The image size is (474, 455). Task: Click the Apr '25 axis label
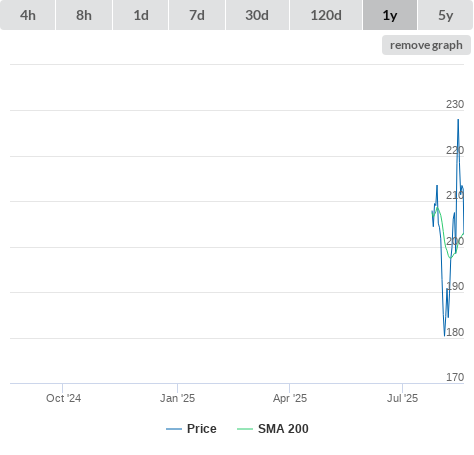(x=290, y=398)
